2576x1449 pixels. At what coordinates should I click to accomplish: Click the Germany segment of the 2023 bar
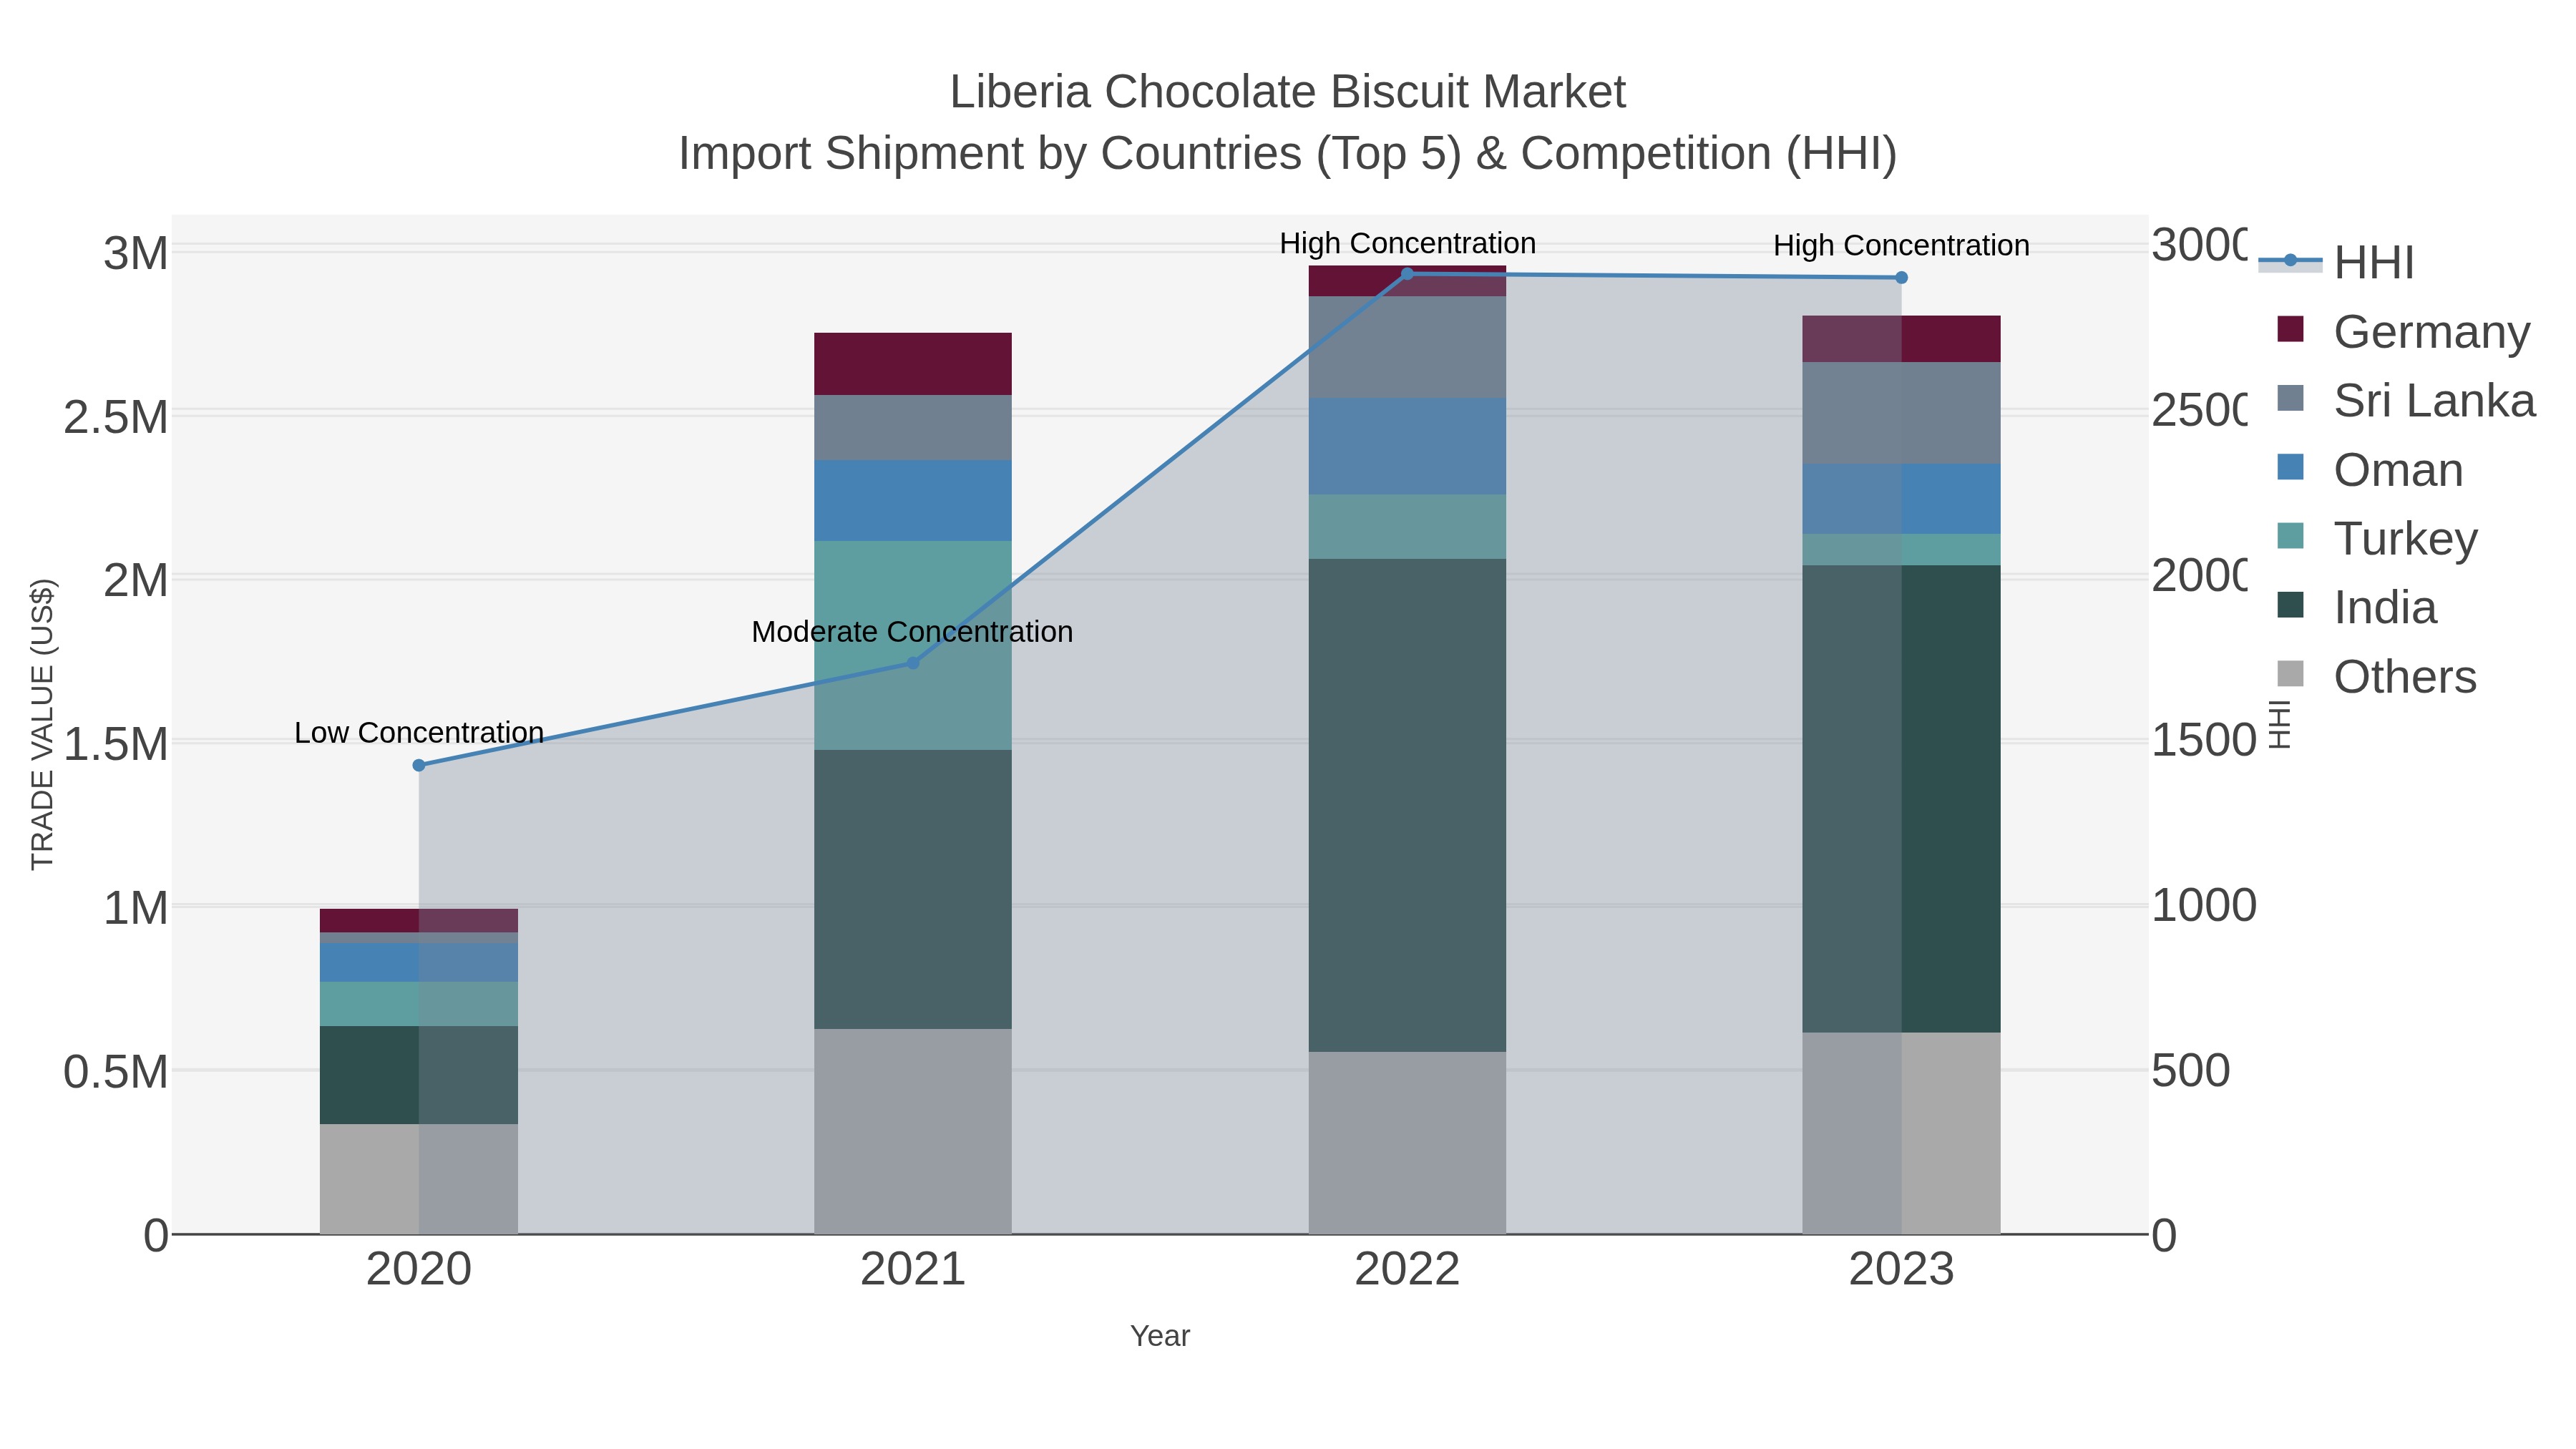click(1901, 339)
